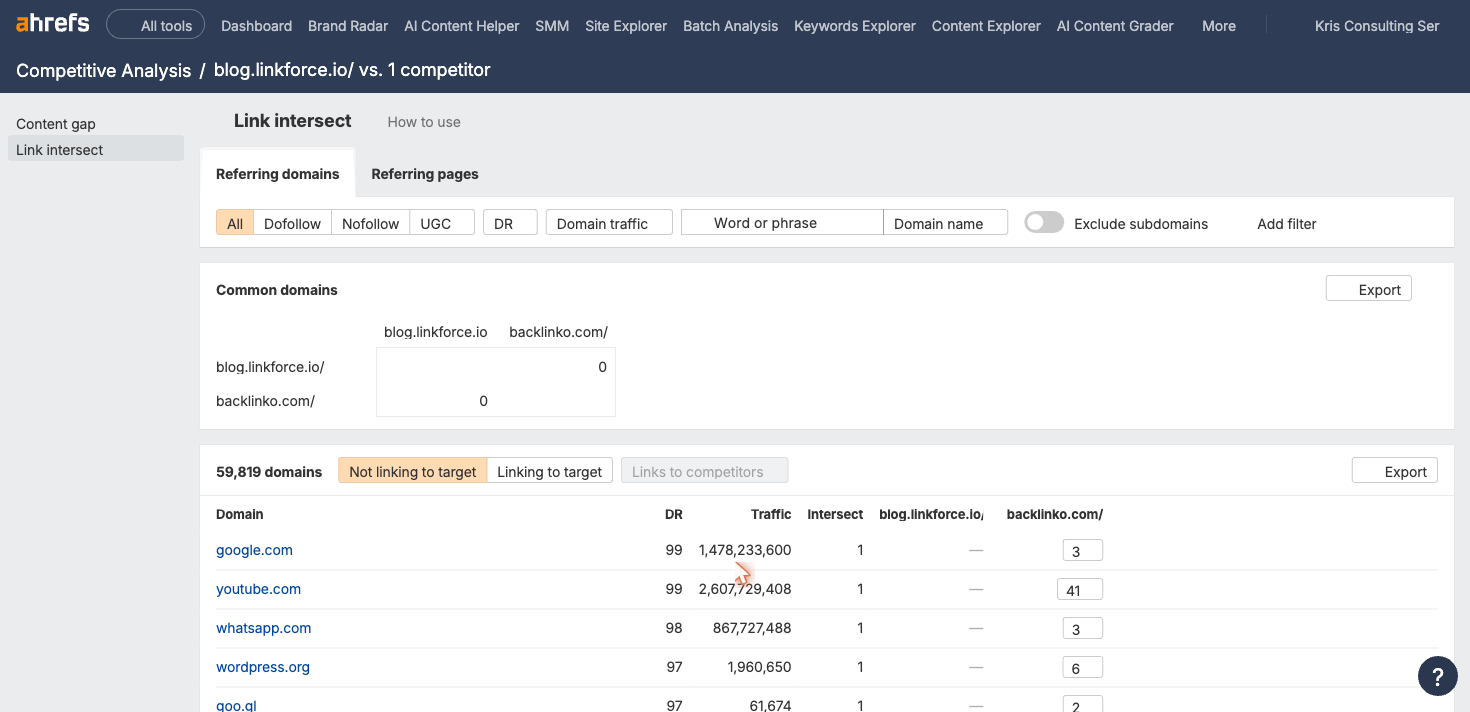This screenshot has width=1470, height=712.
Task: Filter by Nofollow links
Action: point(370,223)
